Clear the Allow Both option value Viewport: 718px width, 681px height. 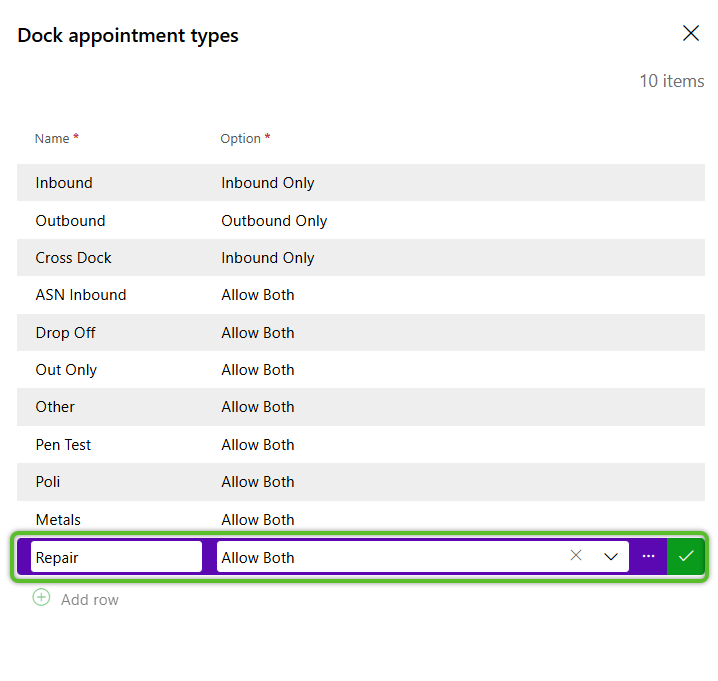point(576,556)
